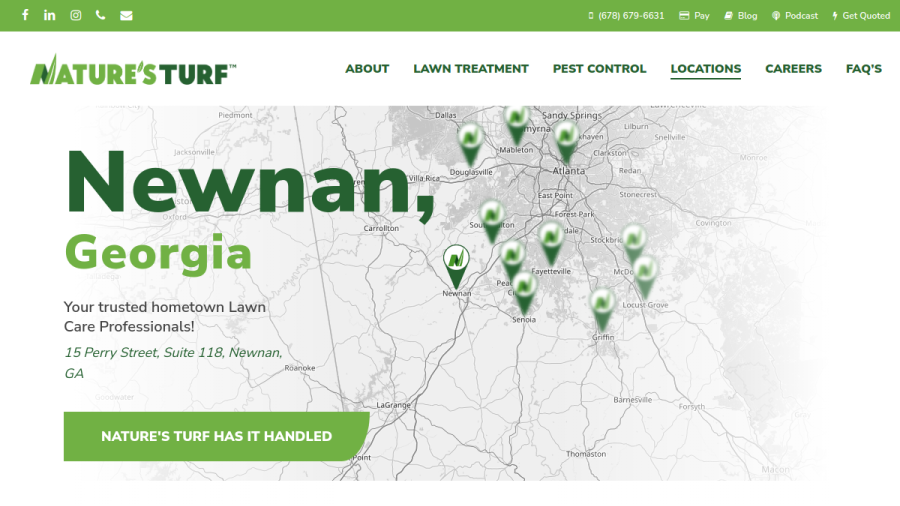Open the About menu
The width and height of the screenshot is (900, 506).
coord(367,69)
